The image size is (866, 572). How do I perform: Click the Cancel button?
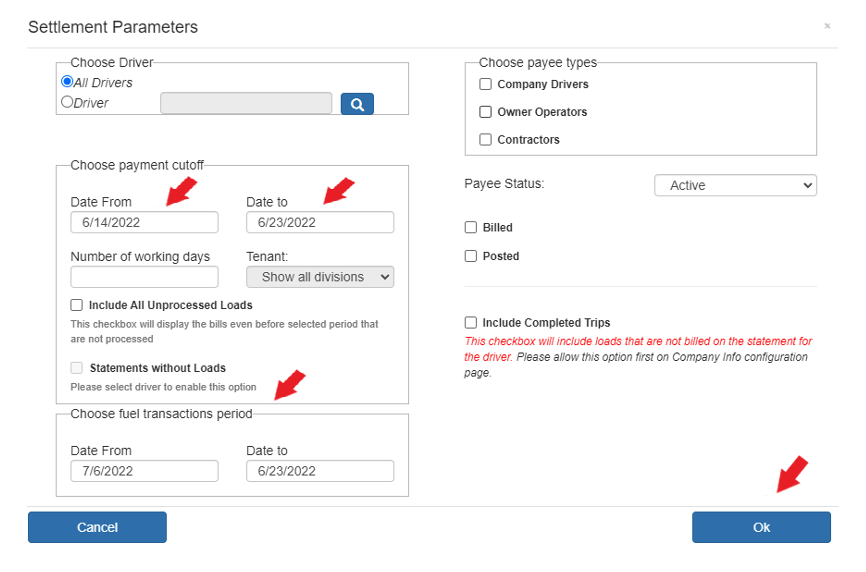click(97, 527)
